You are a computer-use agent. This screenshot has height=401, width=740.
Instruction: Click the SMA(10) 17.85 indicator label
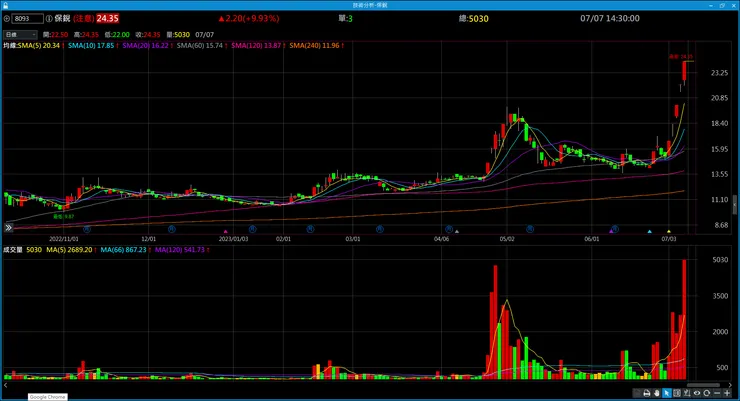[91, 46]
